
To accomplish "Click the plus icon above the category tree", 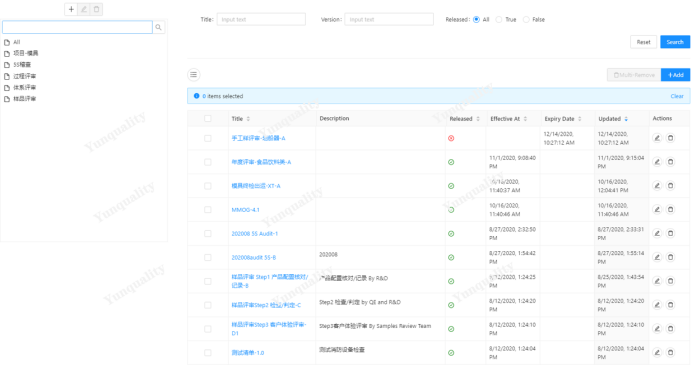I will tap(71, 9).
